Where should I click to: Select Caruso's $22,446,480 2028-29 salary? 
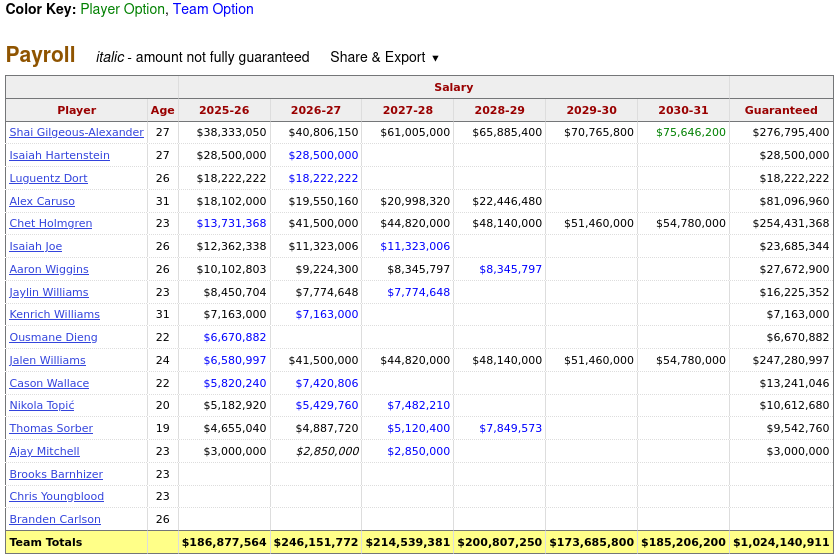click(507, 201)
